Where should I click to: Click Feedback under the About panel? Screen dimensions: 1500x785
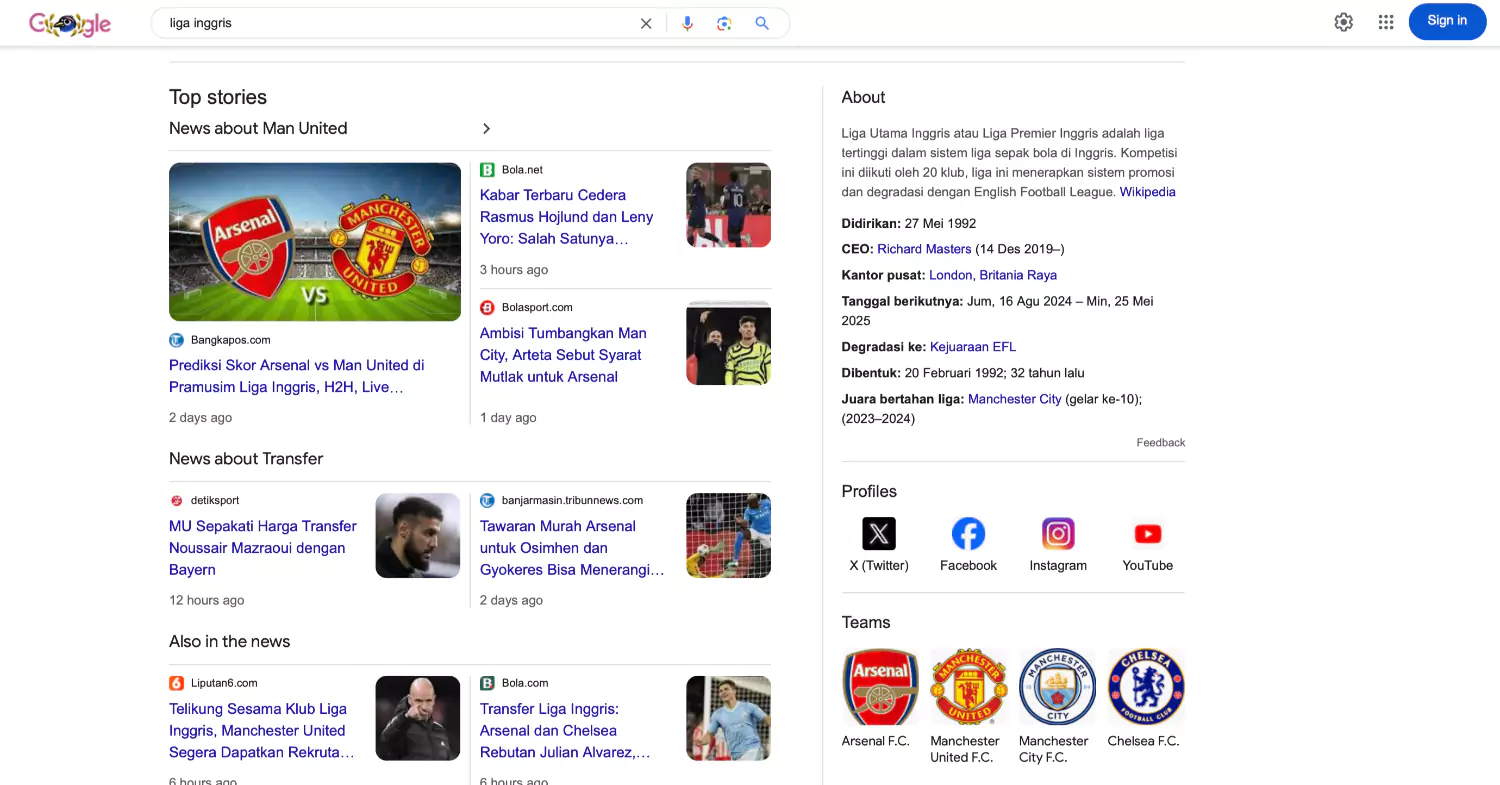point(1161,442)
